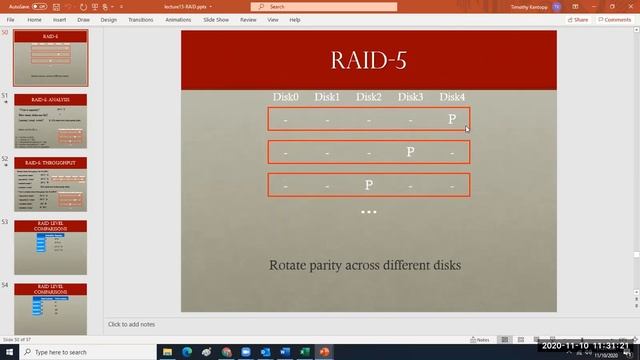
Task: Open the Slide Show ribbon tab
Action: coord(216,20)
